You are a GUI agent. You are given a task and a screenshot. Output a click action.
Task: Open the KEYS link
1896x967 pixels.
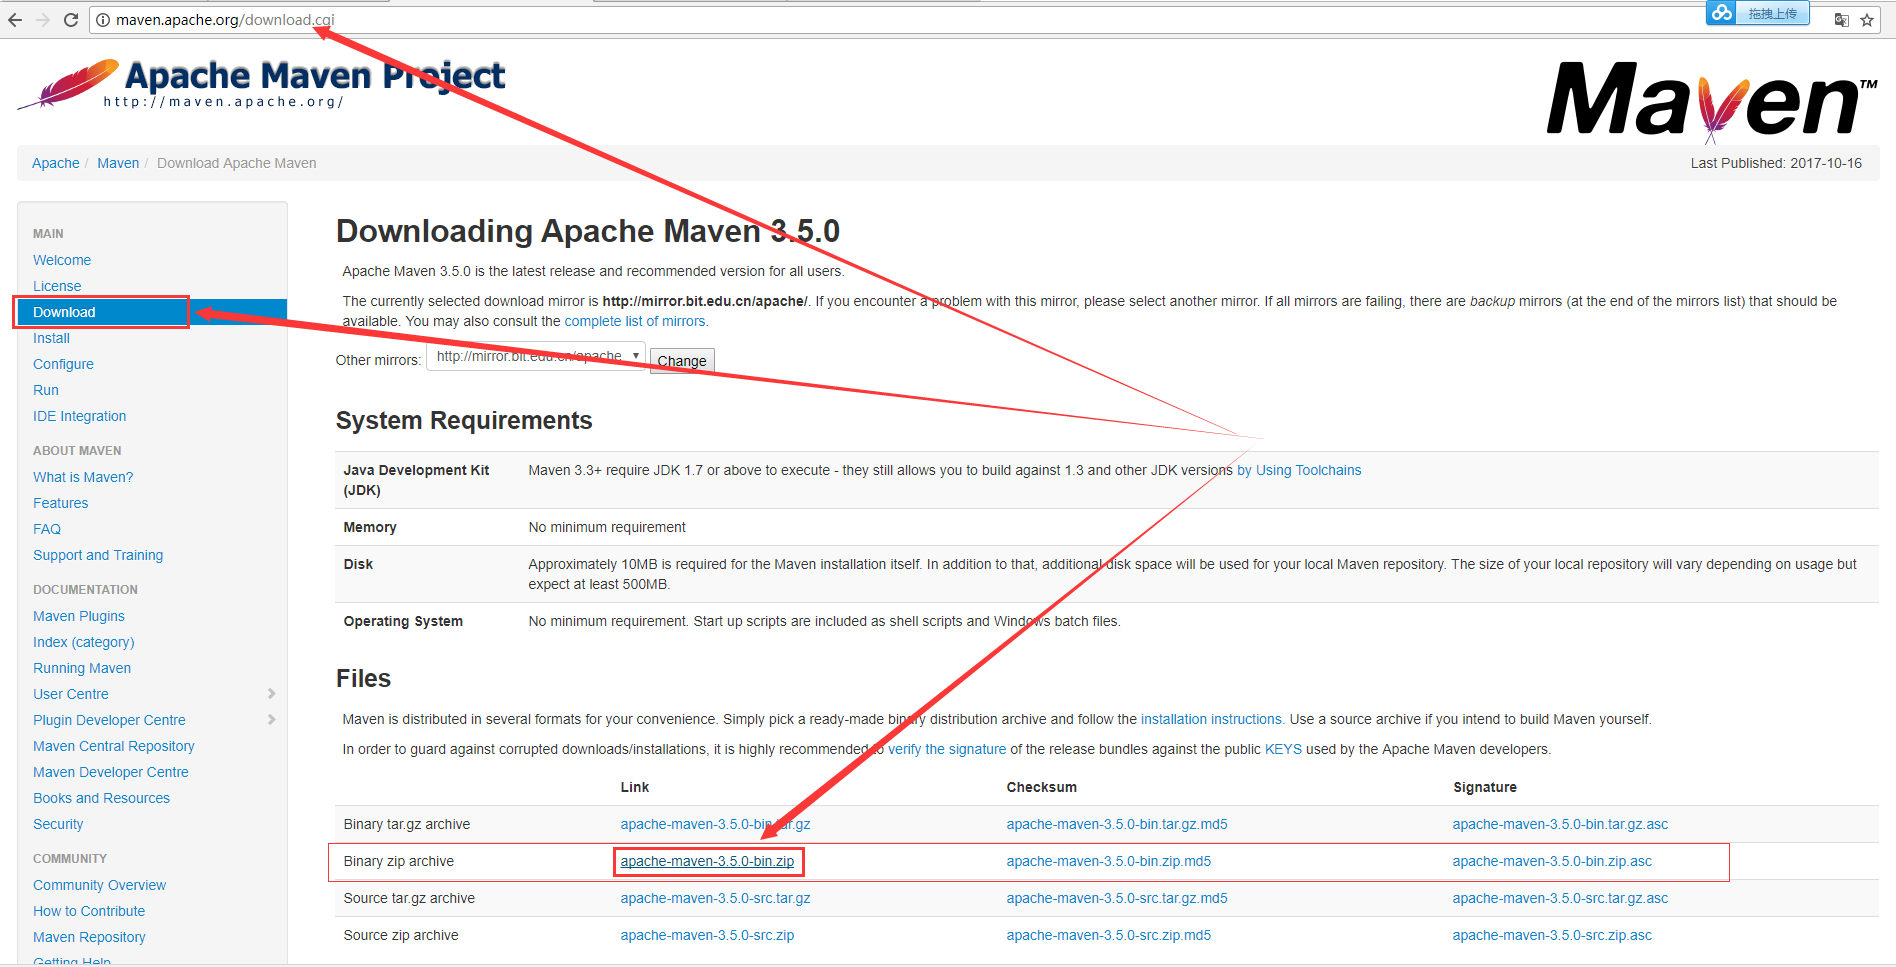click(1283, 749)
